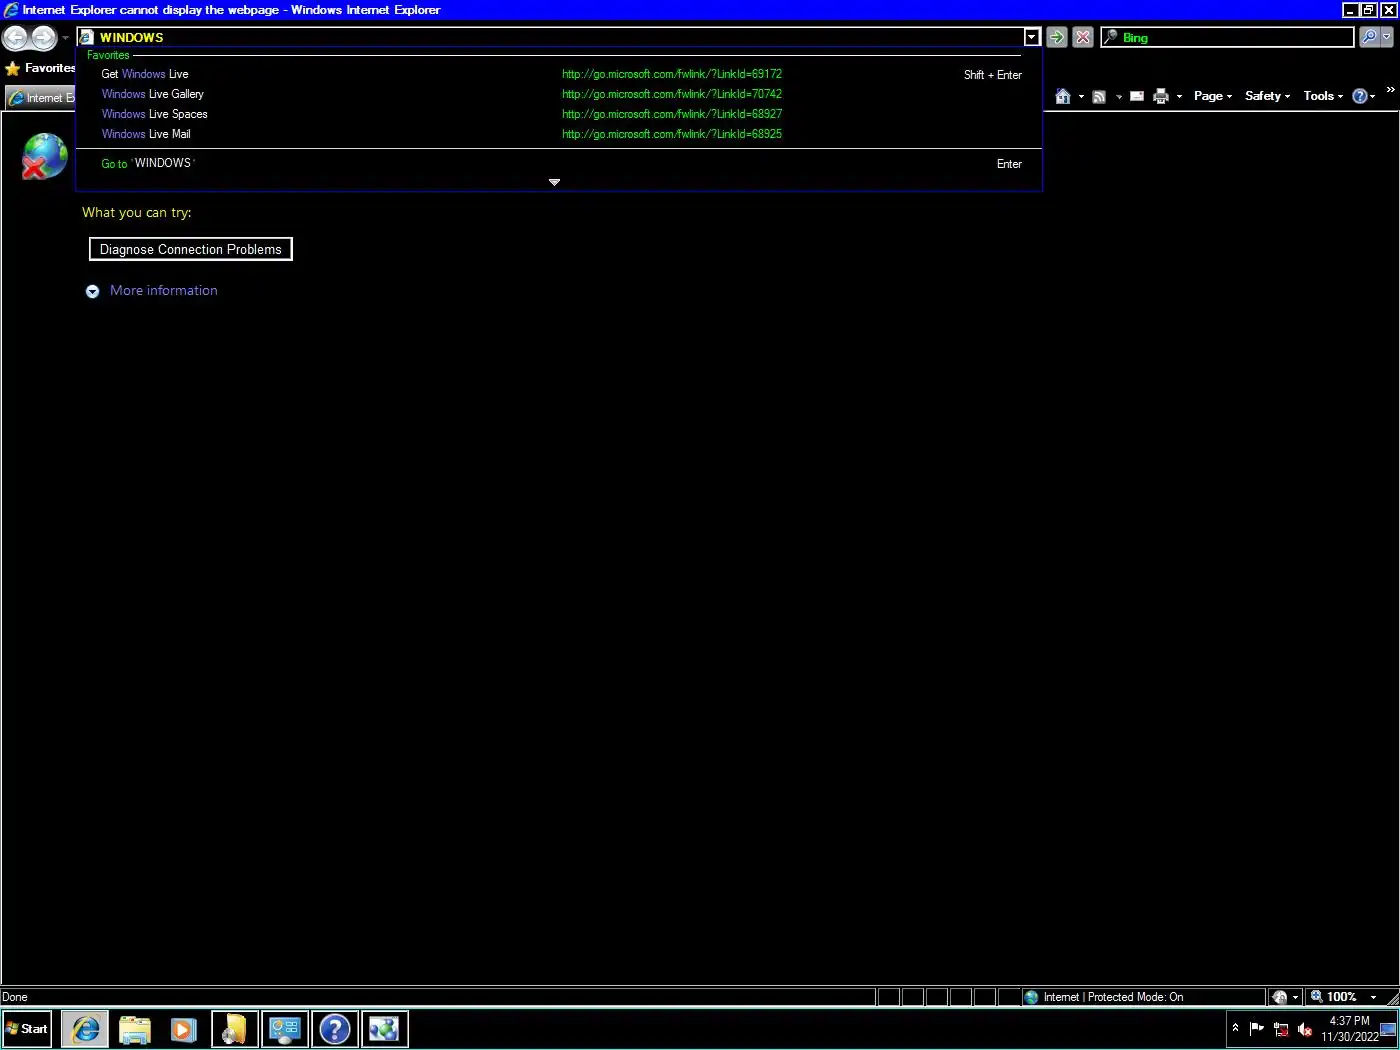
Task: Click URL ending LinkId=69172
Action: (672, 74)
